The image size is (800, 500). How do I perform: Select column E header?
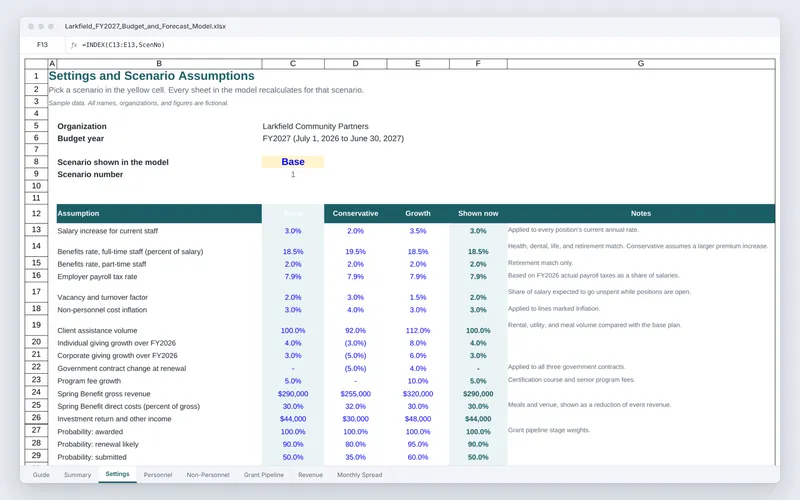418,64
